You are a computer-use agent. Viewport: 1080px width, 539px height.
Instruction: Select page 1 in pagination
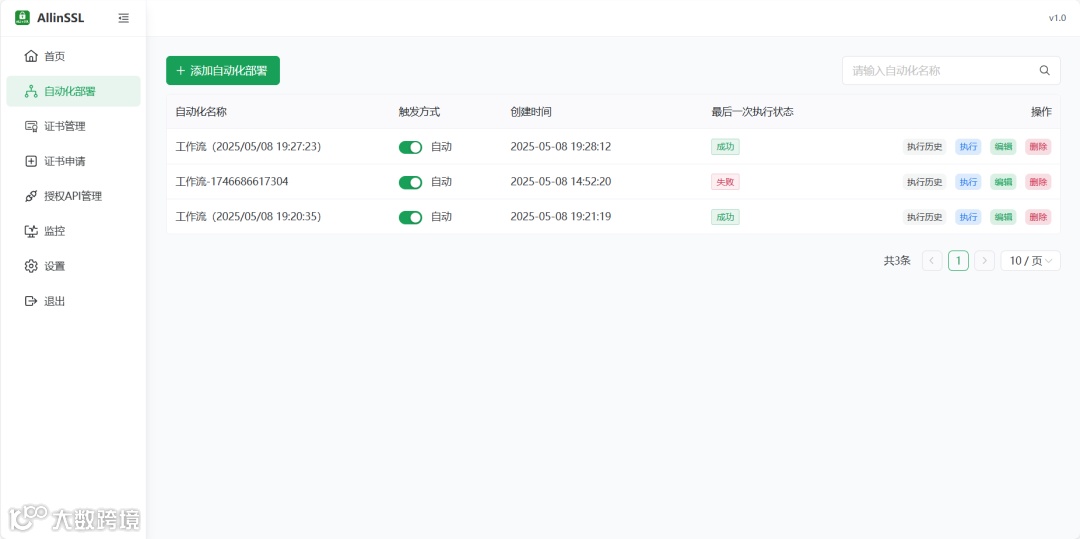958,261
